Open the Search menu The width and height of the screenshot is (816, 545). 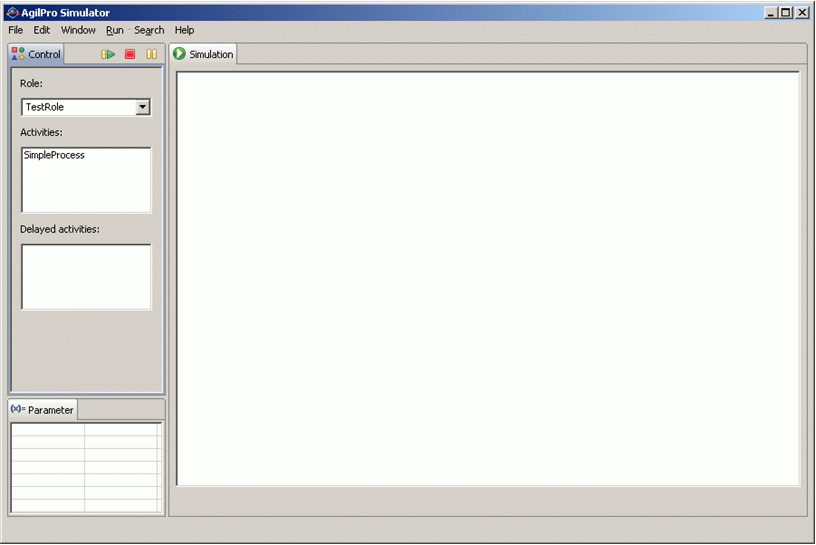coord(149,30)
